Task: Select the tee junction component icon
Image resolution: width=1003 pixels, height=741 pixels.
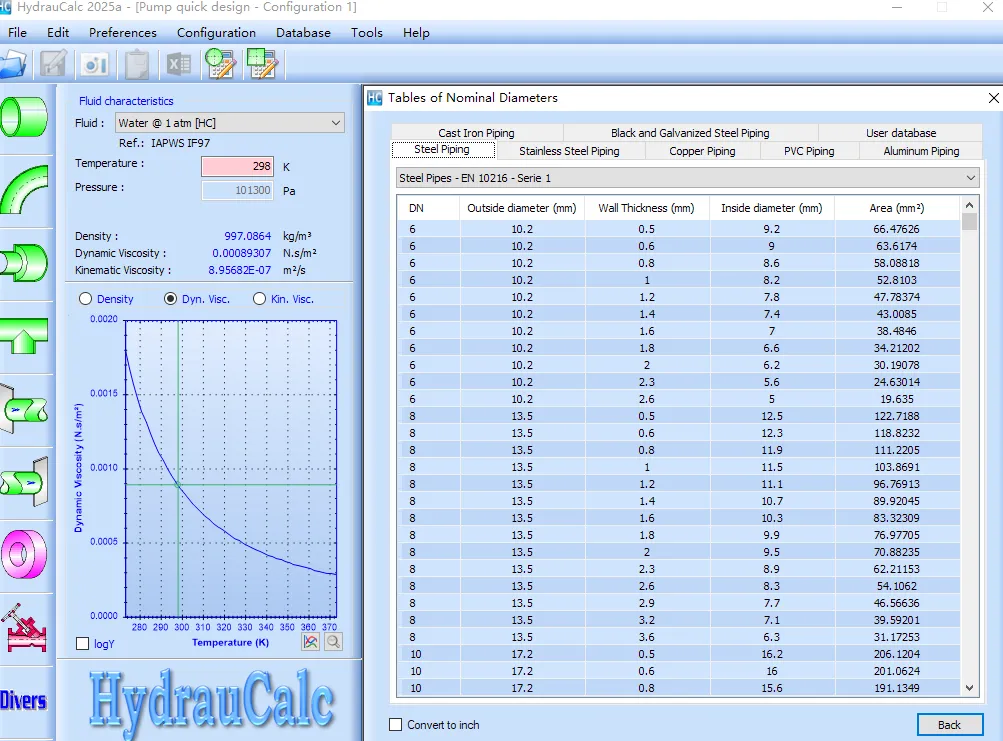Action: click(24, 335)
